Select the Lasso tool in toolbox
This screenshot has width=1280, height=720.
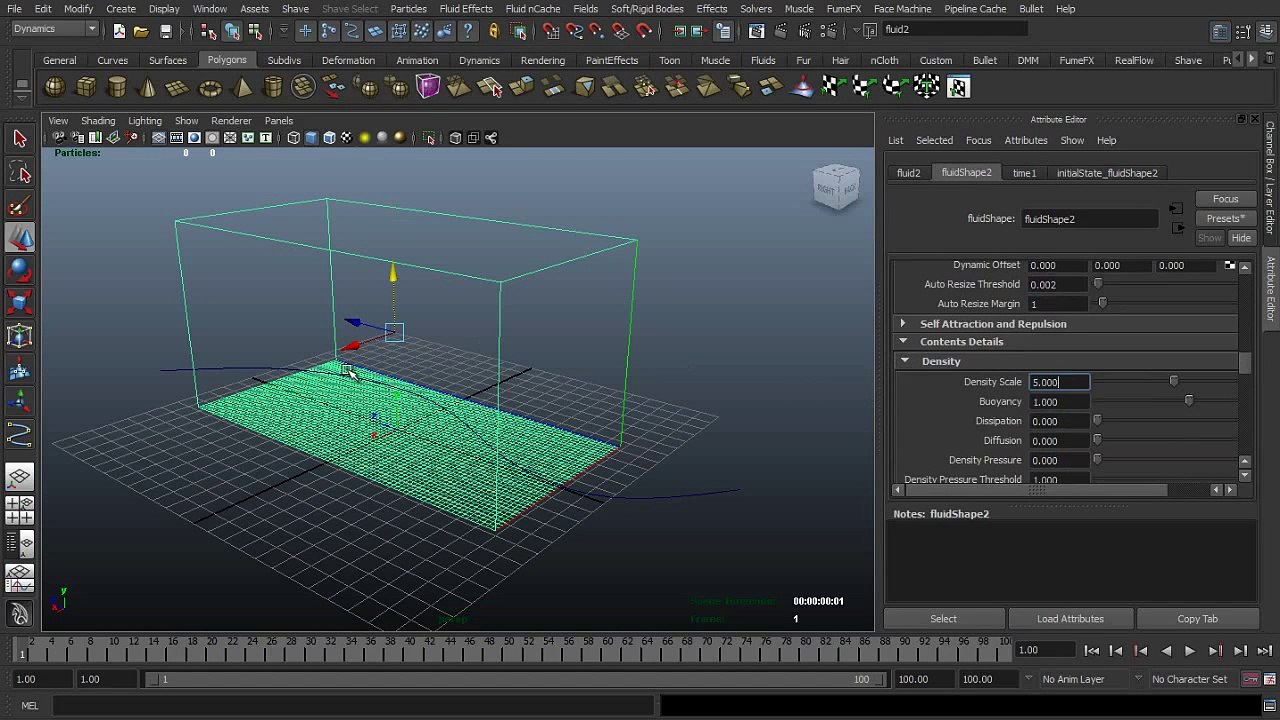click(x=20, y=173)
